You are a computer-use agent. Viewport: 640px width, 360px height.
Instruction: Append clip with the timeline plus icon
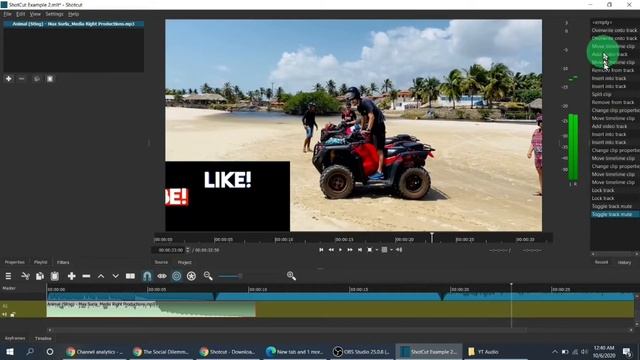[x=71, y=276]
